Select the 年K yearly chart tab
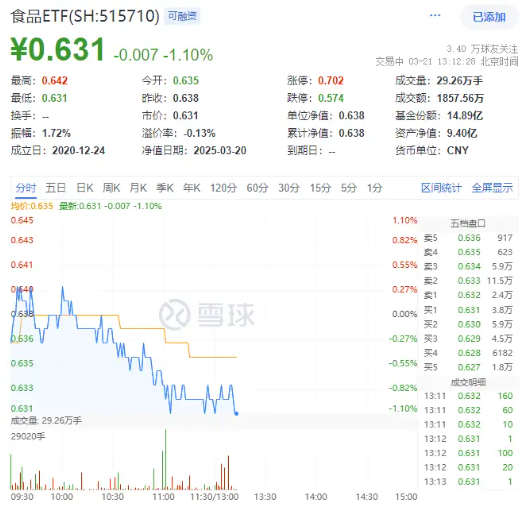 click(192, 188)
